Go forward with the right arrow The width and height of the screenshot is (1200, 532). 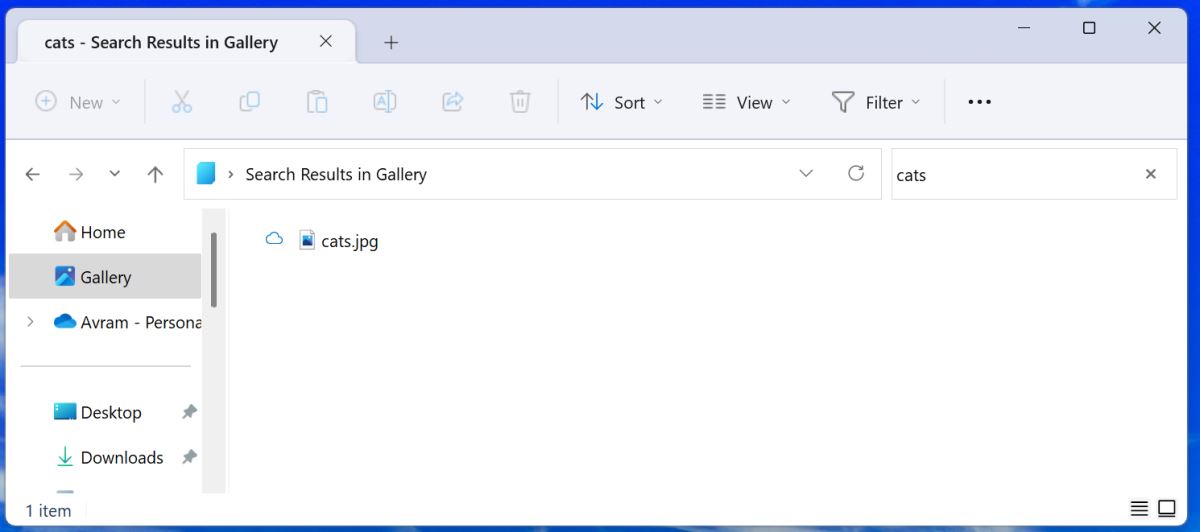tap(76, 174)
